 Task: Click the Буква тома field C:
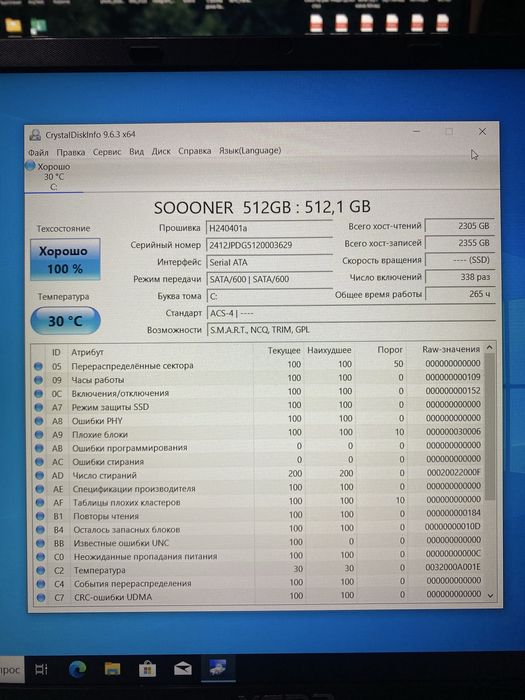point(269,296)
